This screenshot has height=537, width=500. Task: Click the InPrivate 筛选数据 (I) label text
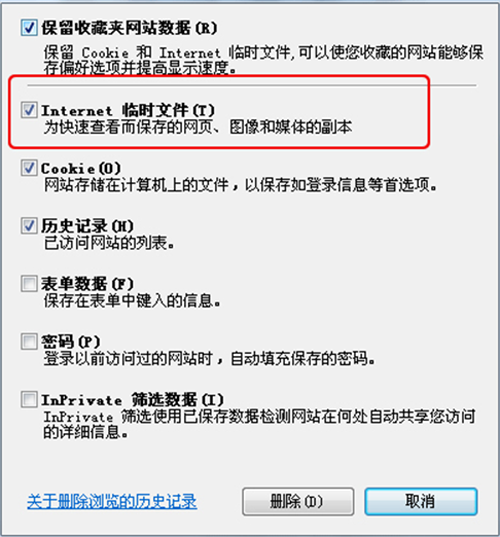(x=133, y=400)
